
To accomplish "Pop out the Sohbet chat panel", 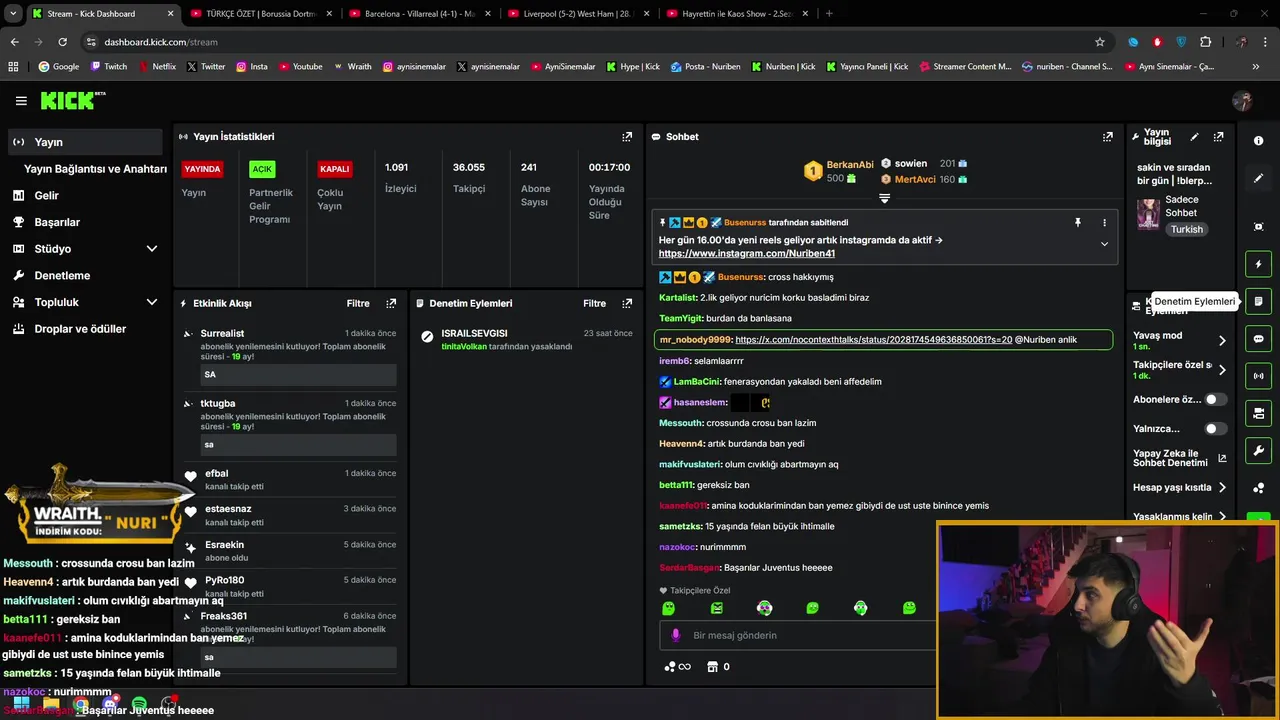I will 1108,137.
